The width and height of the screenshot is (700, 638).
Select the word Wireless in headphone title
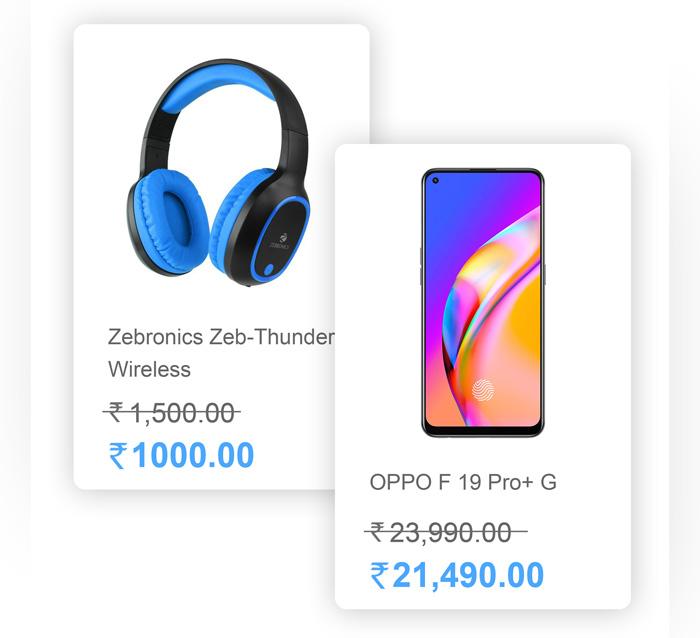(149, 369)
